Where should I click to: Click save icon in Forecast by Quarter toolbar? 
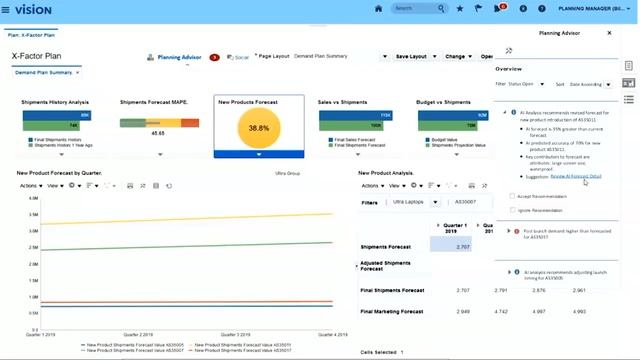(130, 186)
